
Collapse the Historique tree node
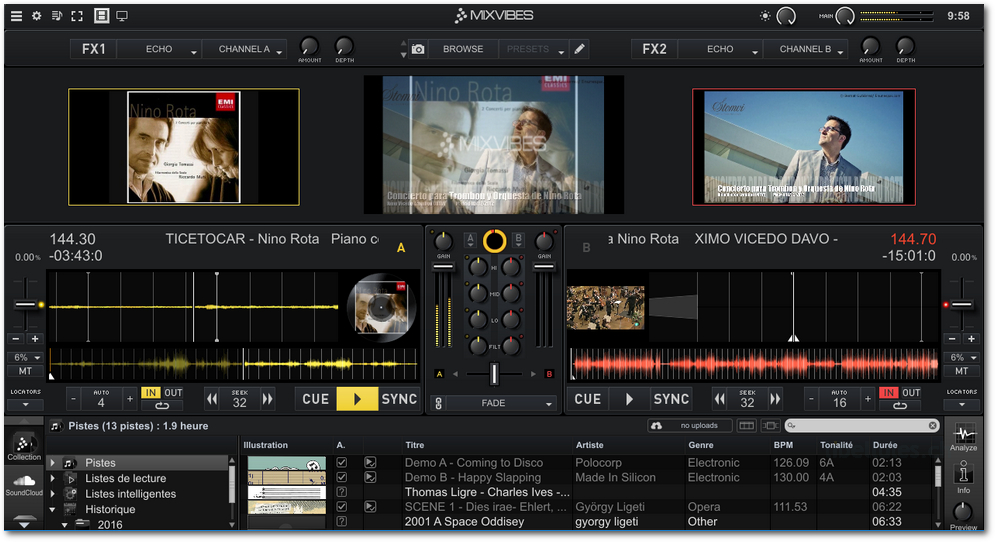tap(53, 509)
